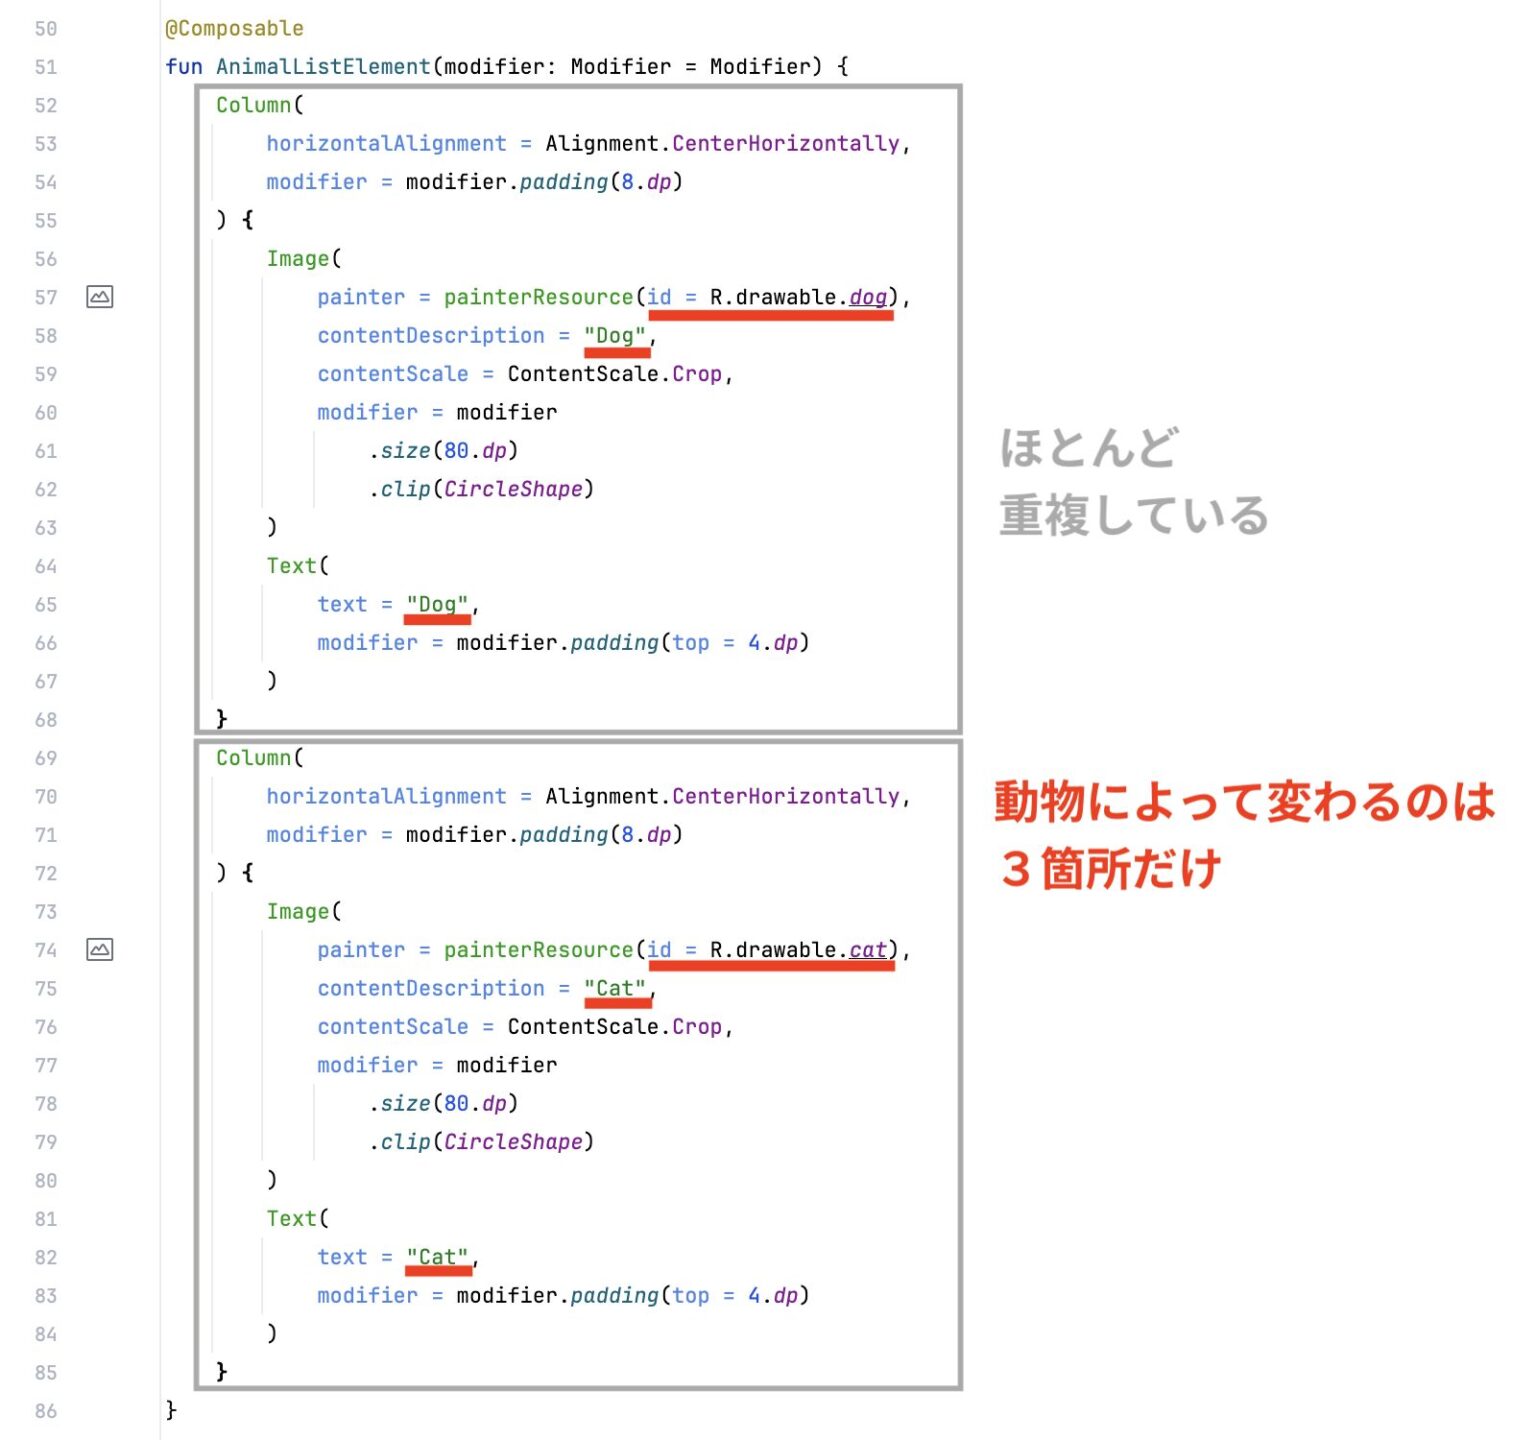Click the second Column call on line 69

point(254,758)
